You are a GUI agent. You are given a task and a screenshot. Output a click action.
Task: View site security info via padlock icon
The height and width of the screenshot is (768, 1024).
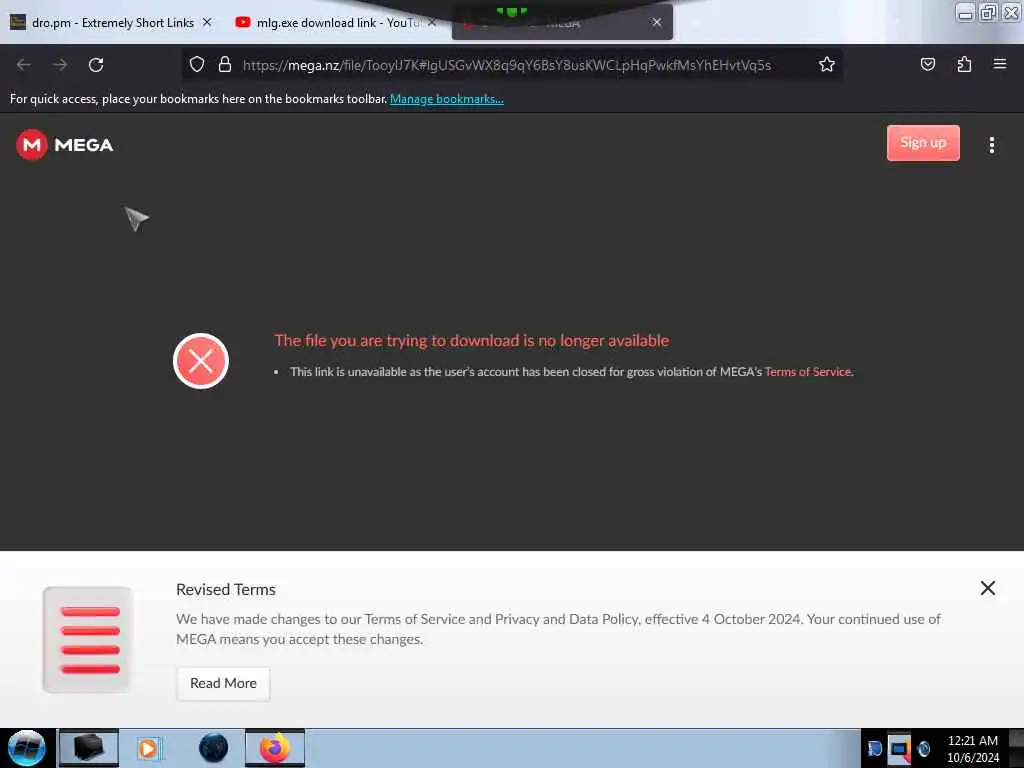point(225,64)
